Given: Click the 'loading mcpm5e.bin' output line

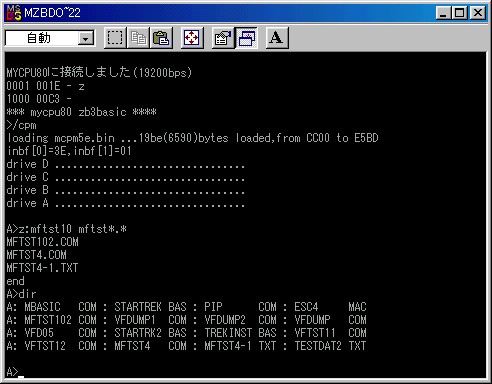Looking at the screenshot, I should click(x=193, y=138).
